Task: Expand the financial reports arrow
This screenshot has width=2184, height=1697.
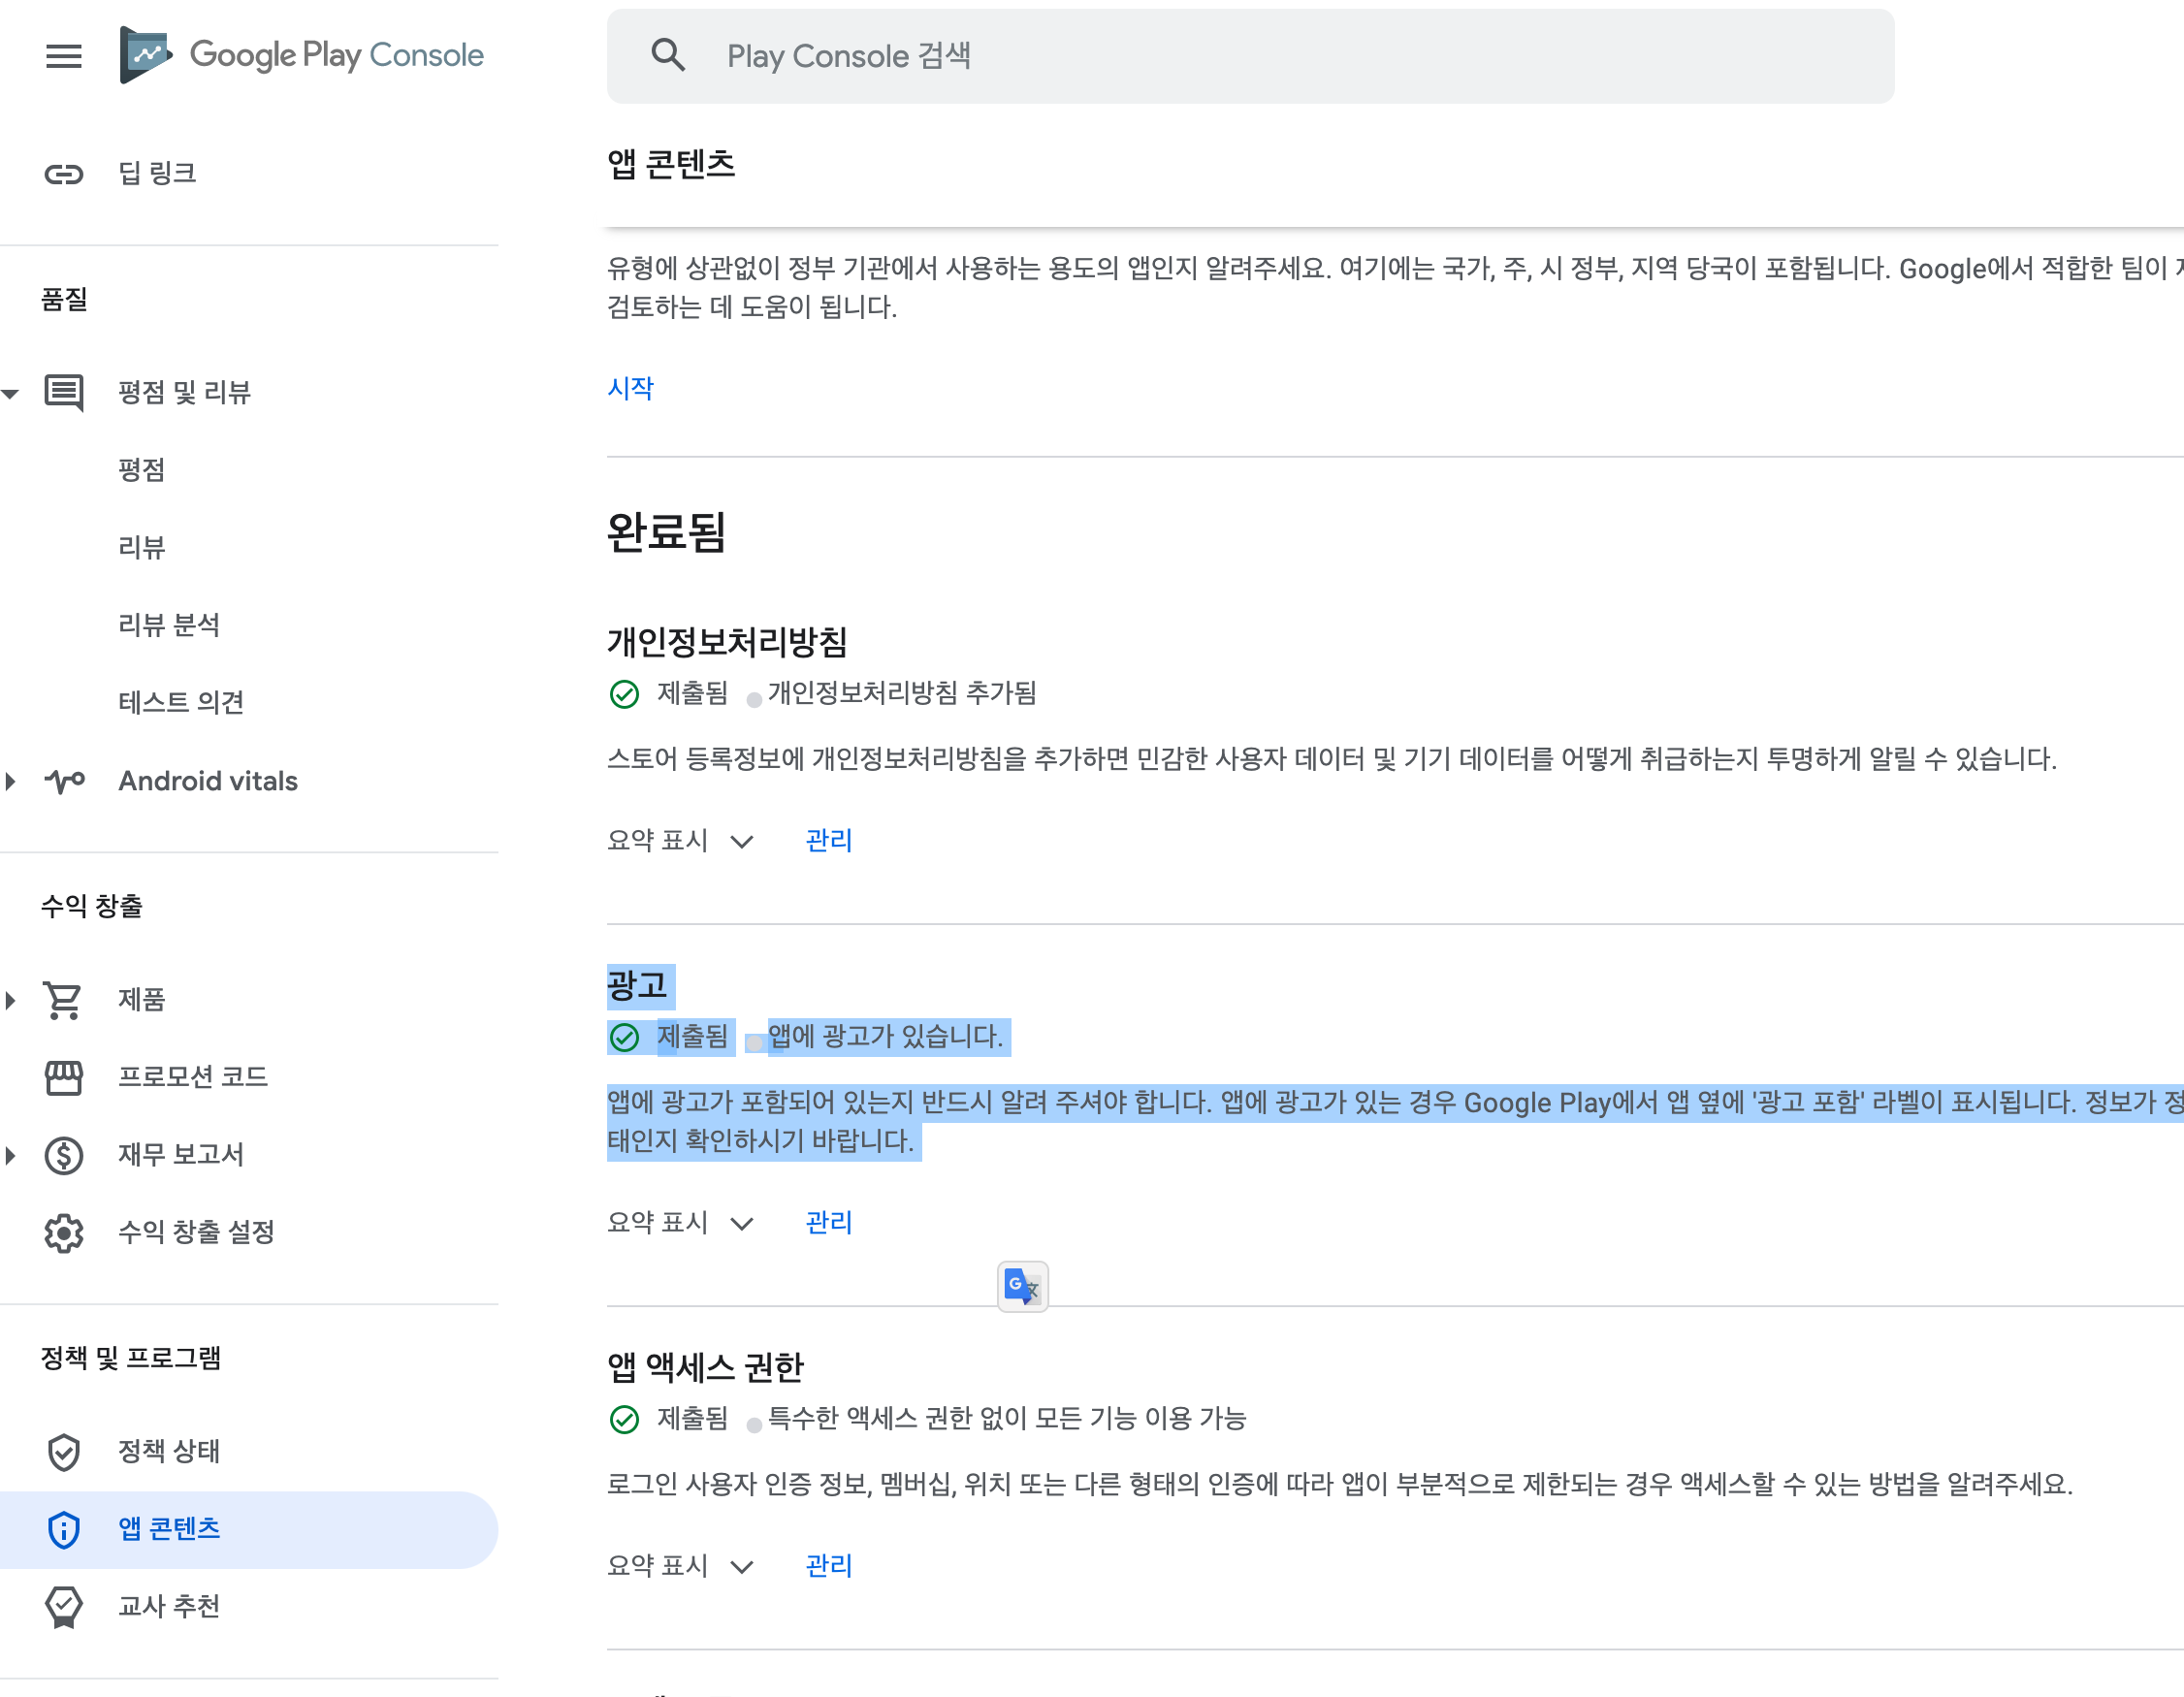Action: point(11,1155)
